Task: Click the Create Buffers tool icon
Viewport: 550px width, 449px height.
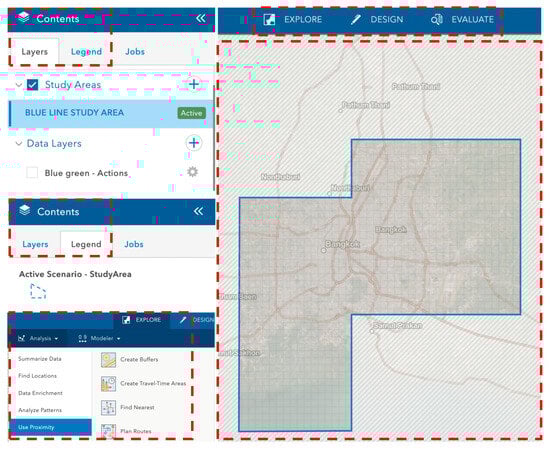Action: pyautogui.click(x=108, y=360)
